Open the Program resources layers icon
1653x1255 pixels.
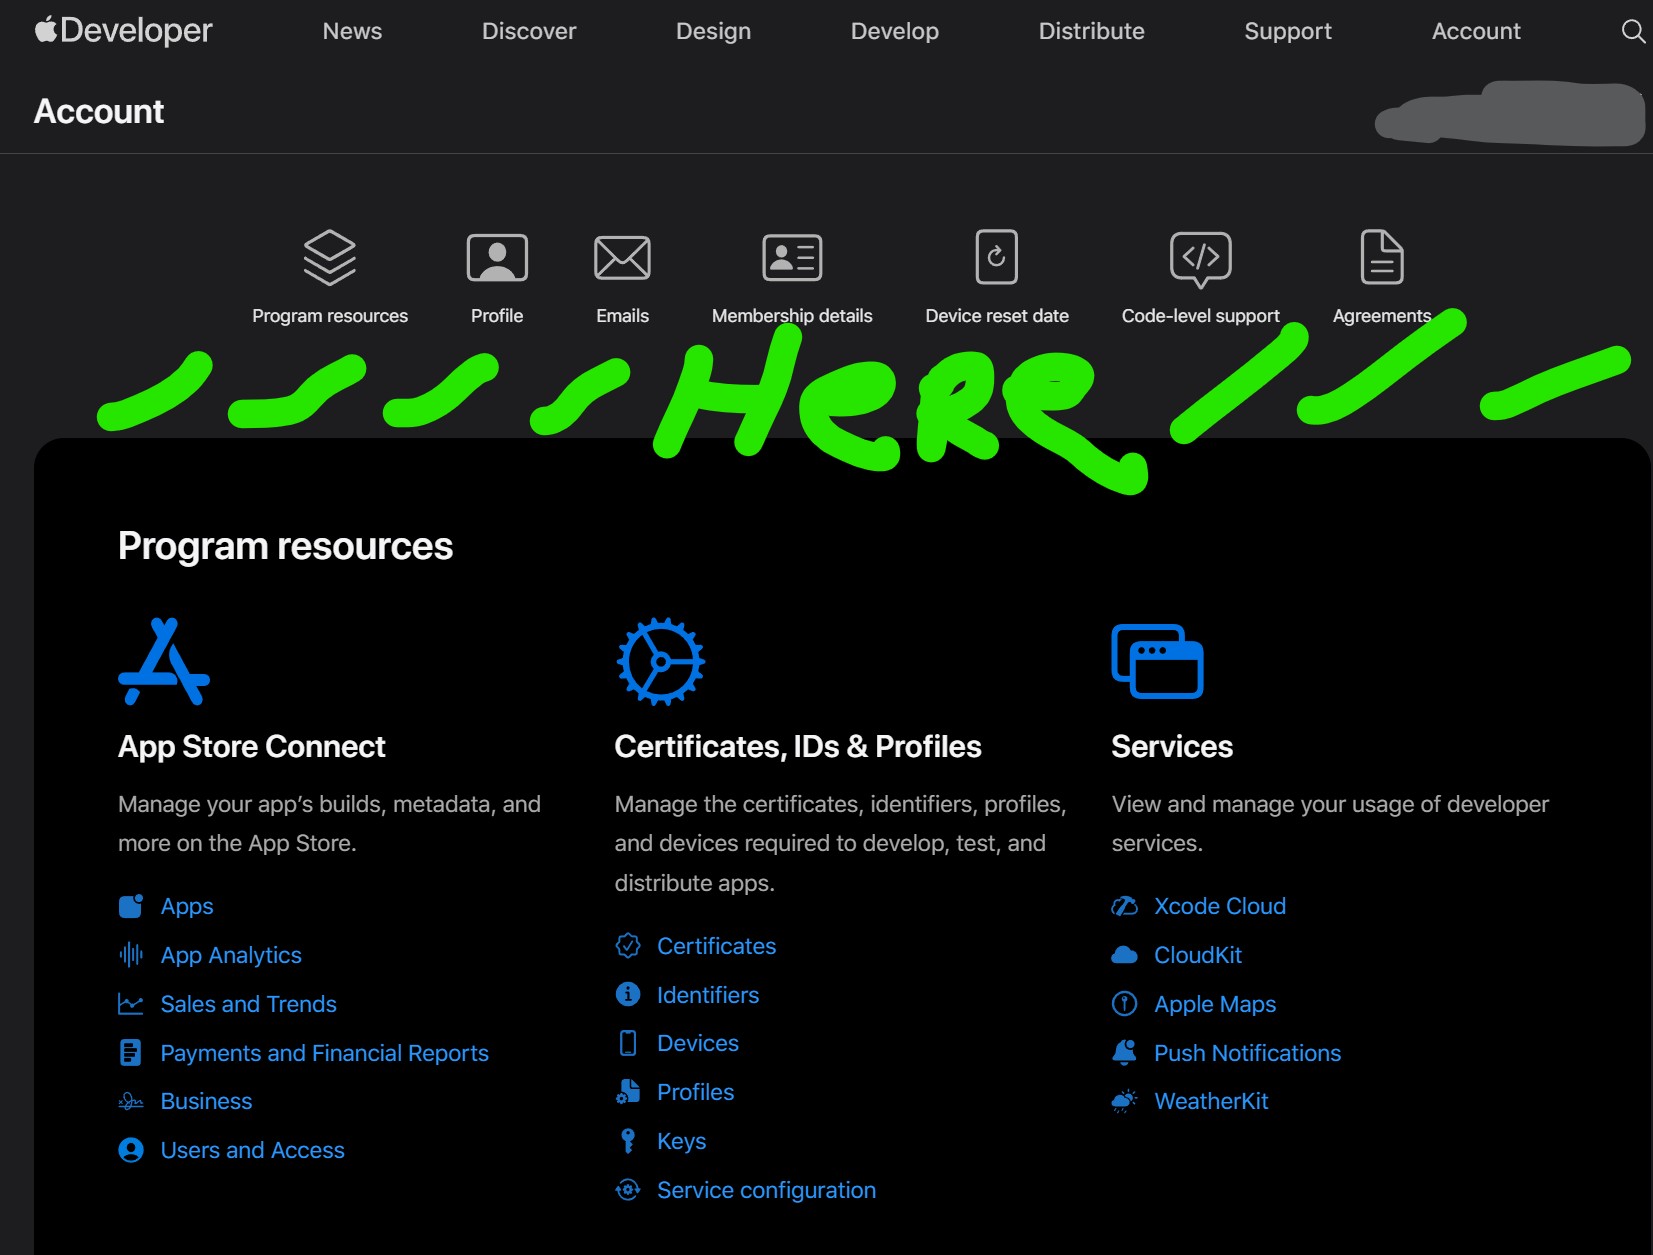click(329, 258)
